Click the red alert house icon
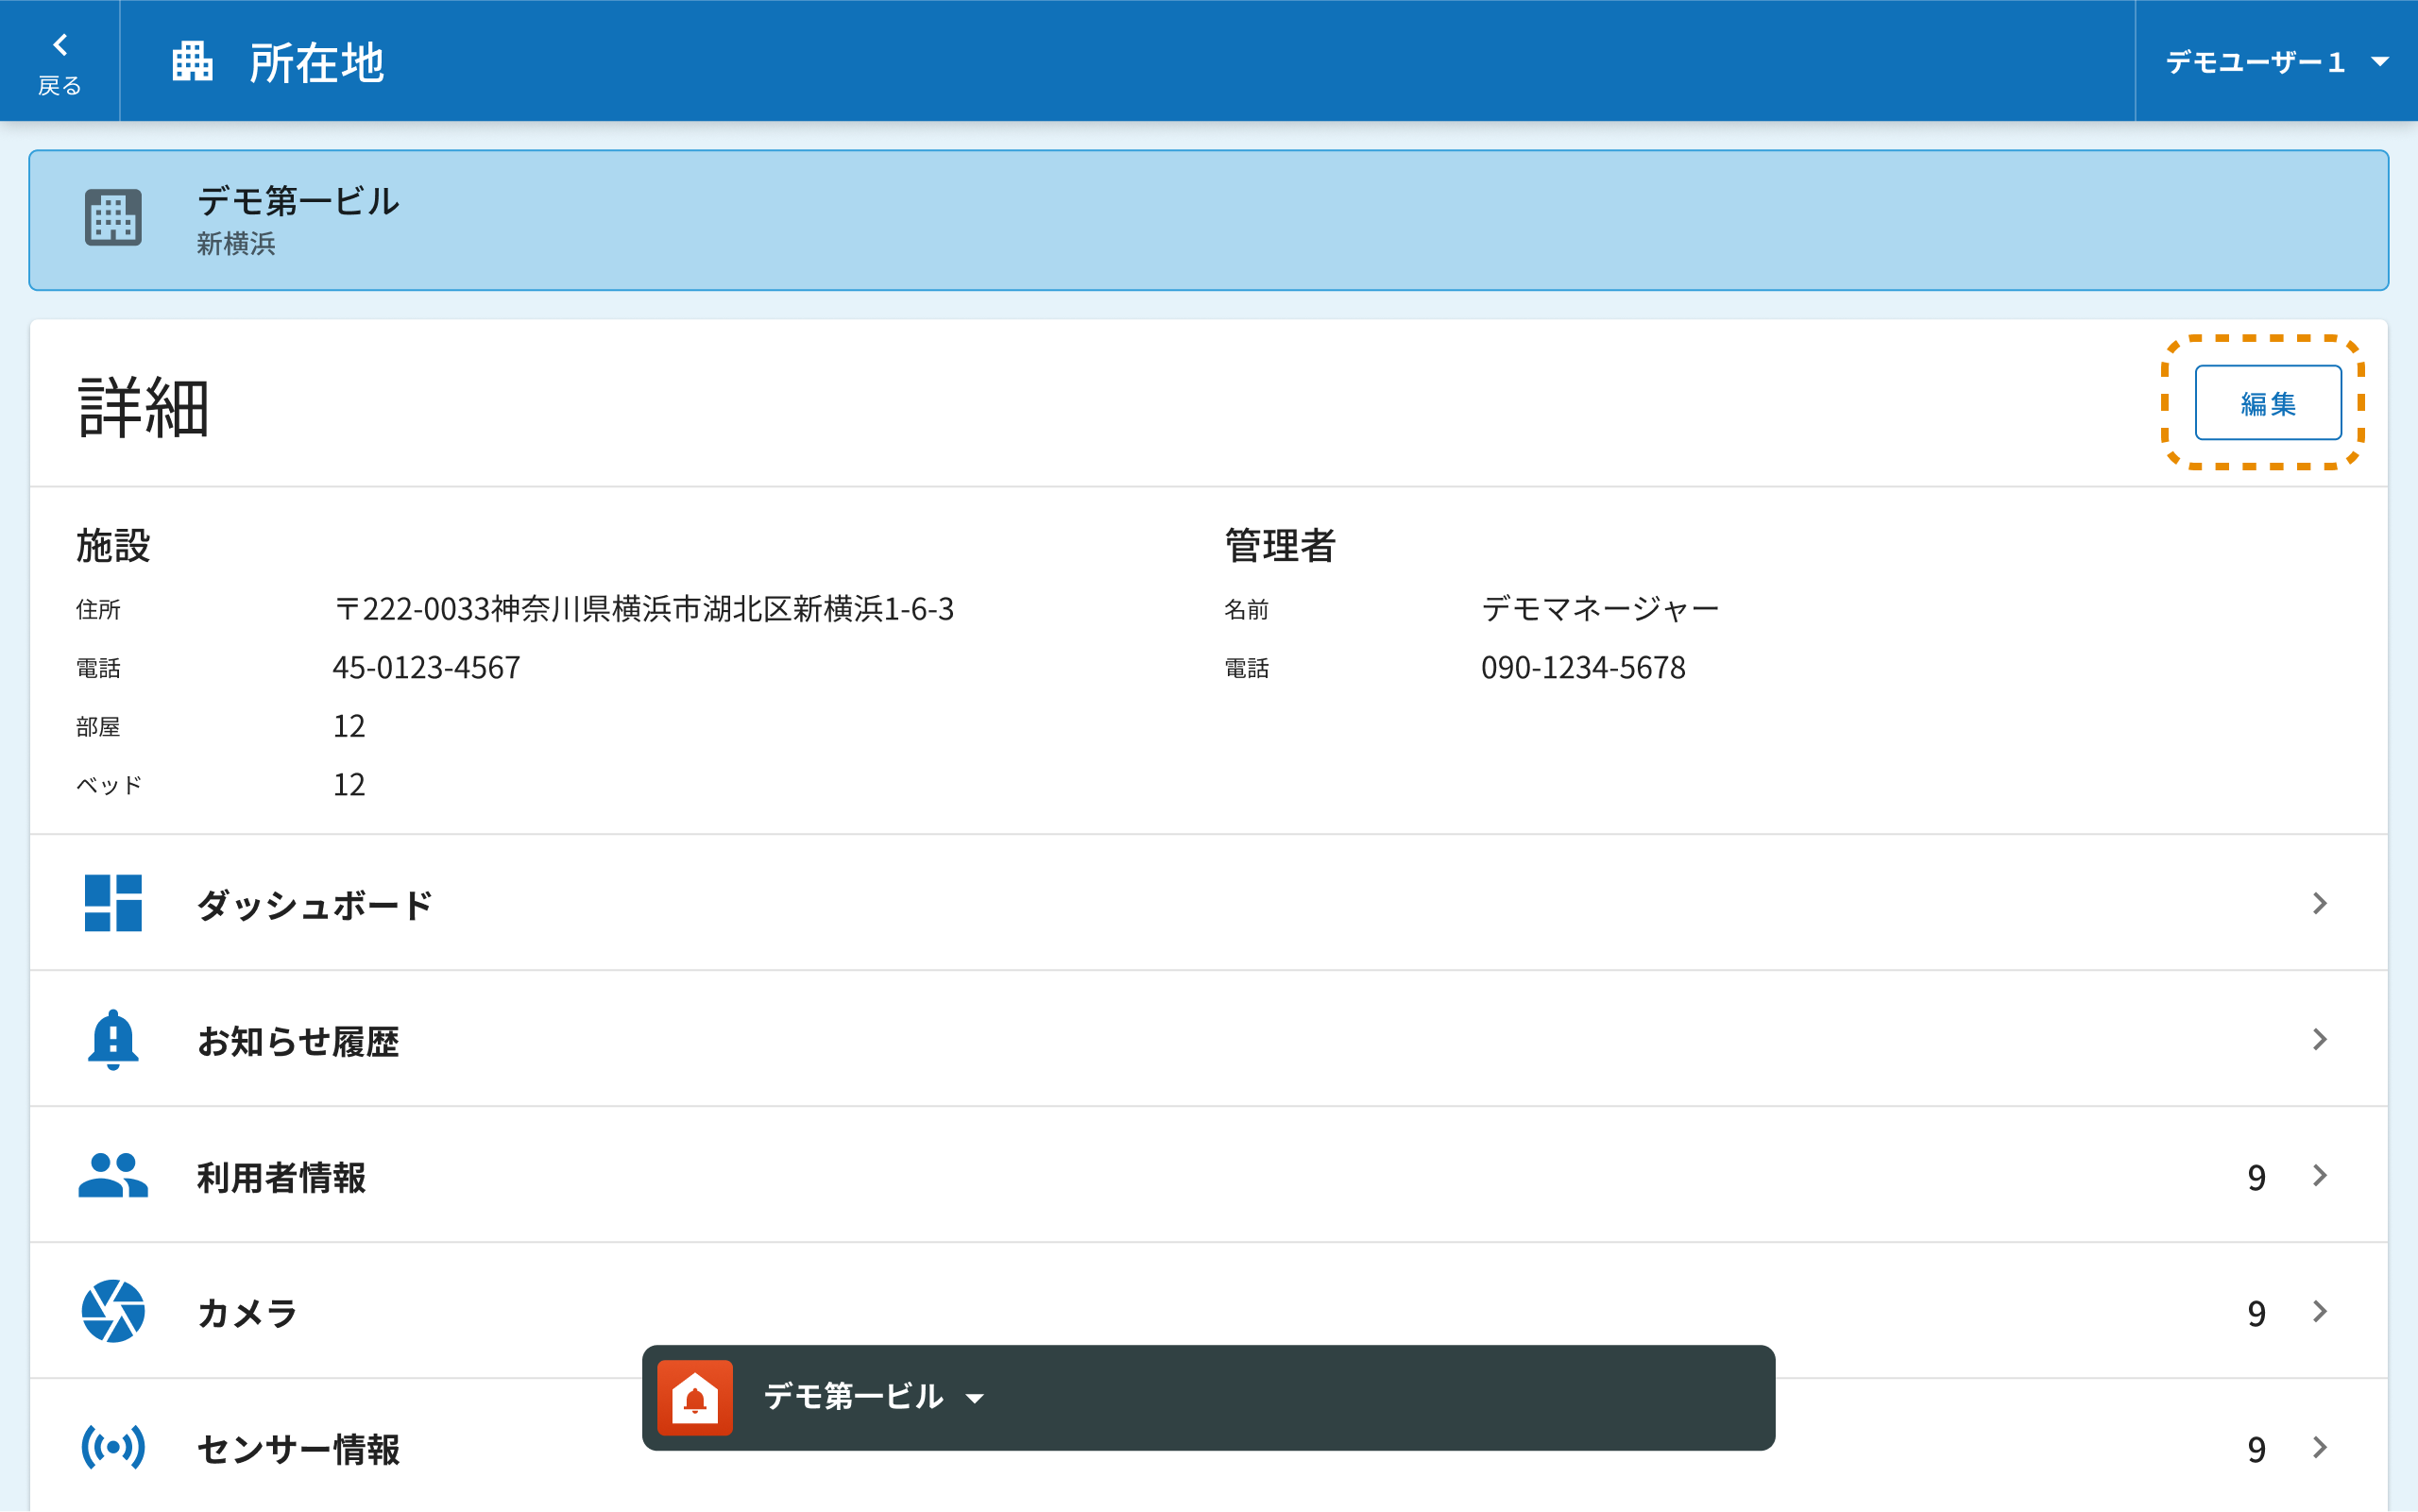This screenshot has width=2418, height=1512. 695,1397
